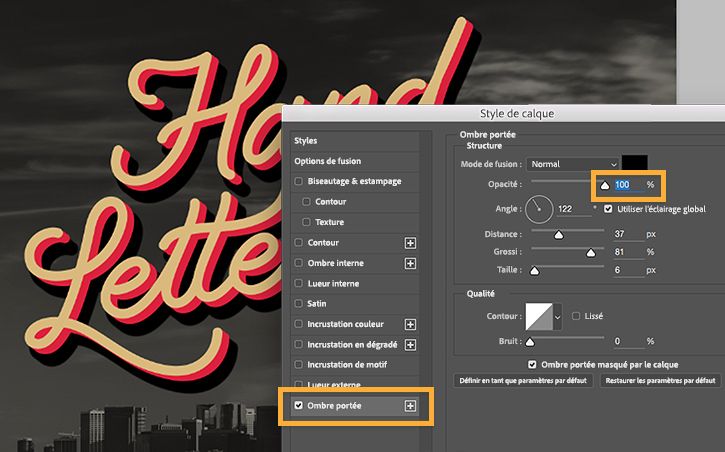This screenshot has height=452, width=725.
Task: Add another Incrustation couleur effect plus icon
Action: coord(410,324)
